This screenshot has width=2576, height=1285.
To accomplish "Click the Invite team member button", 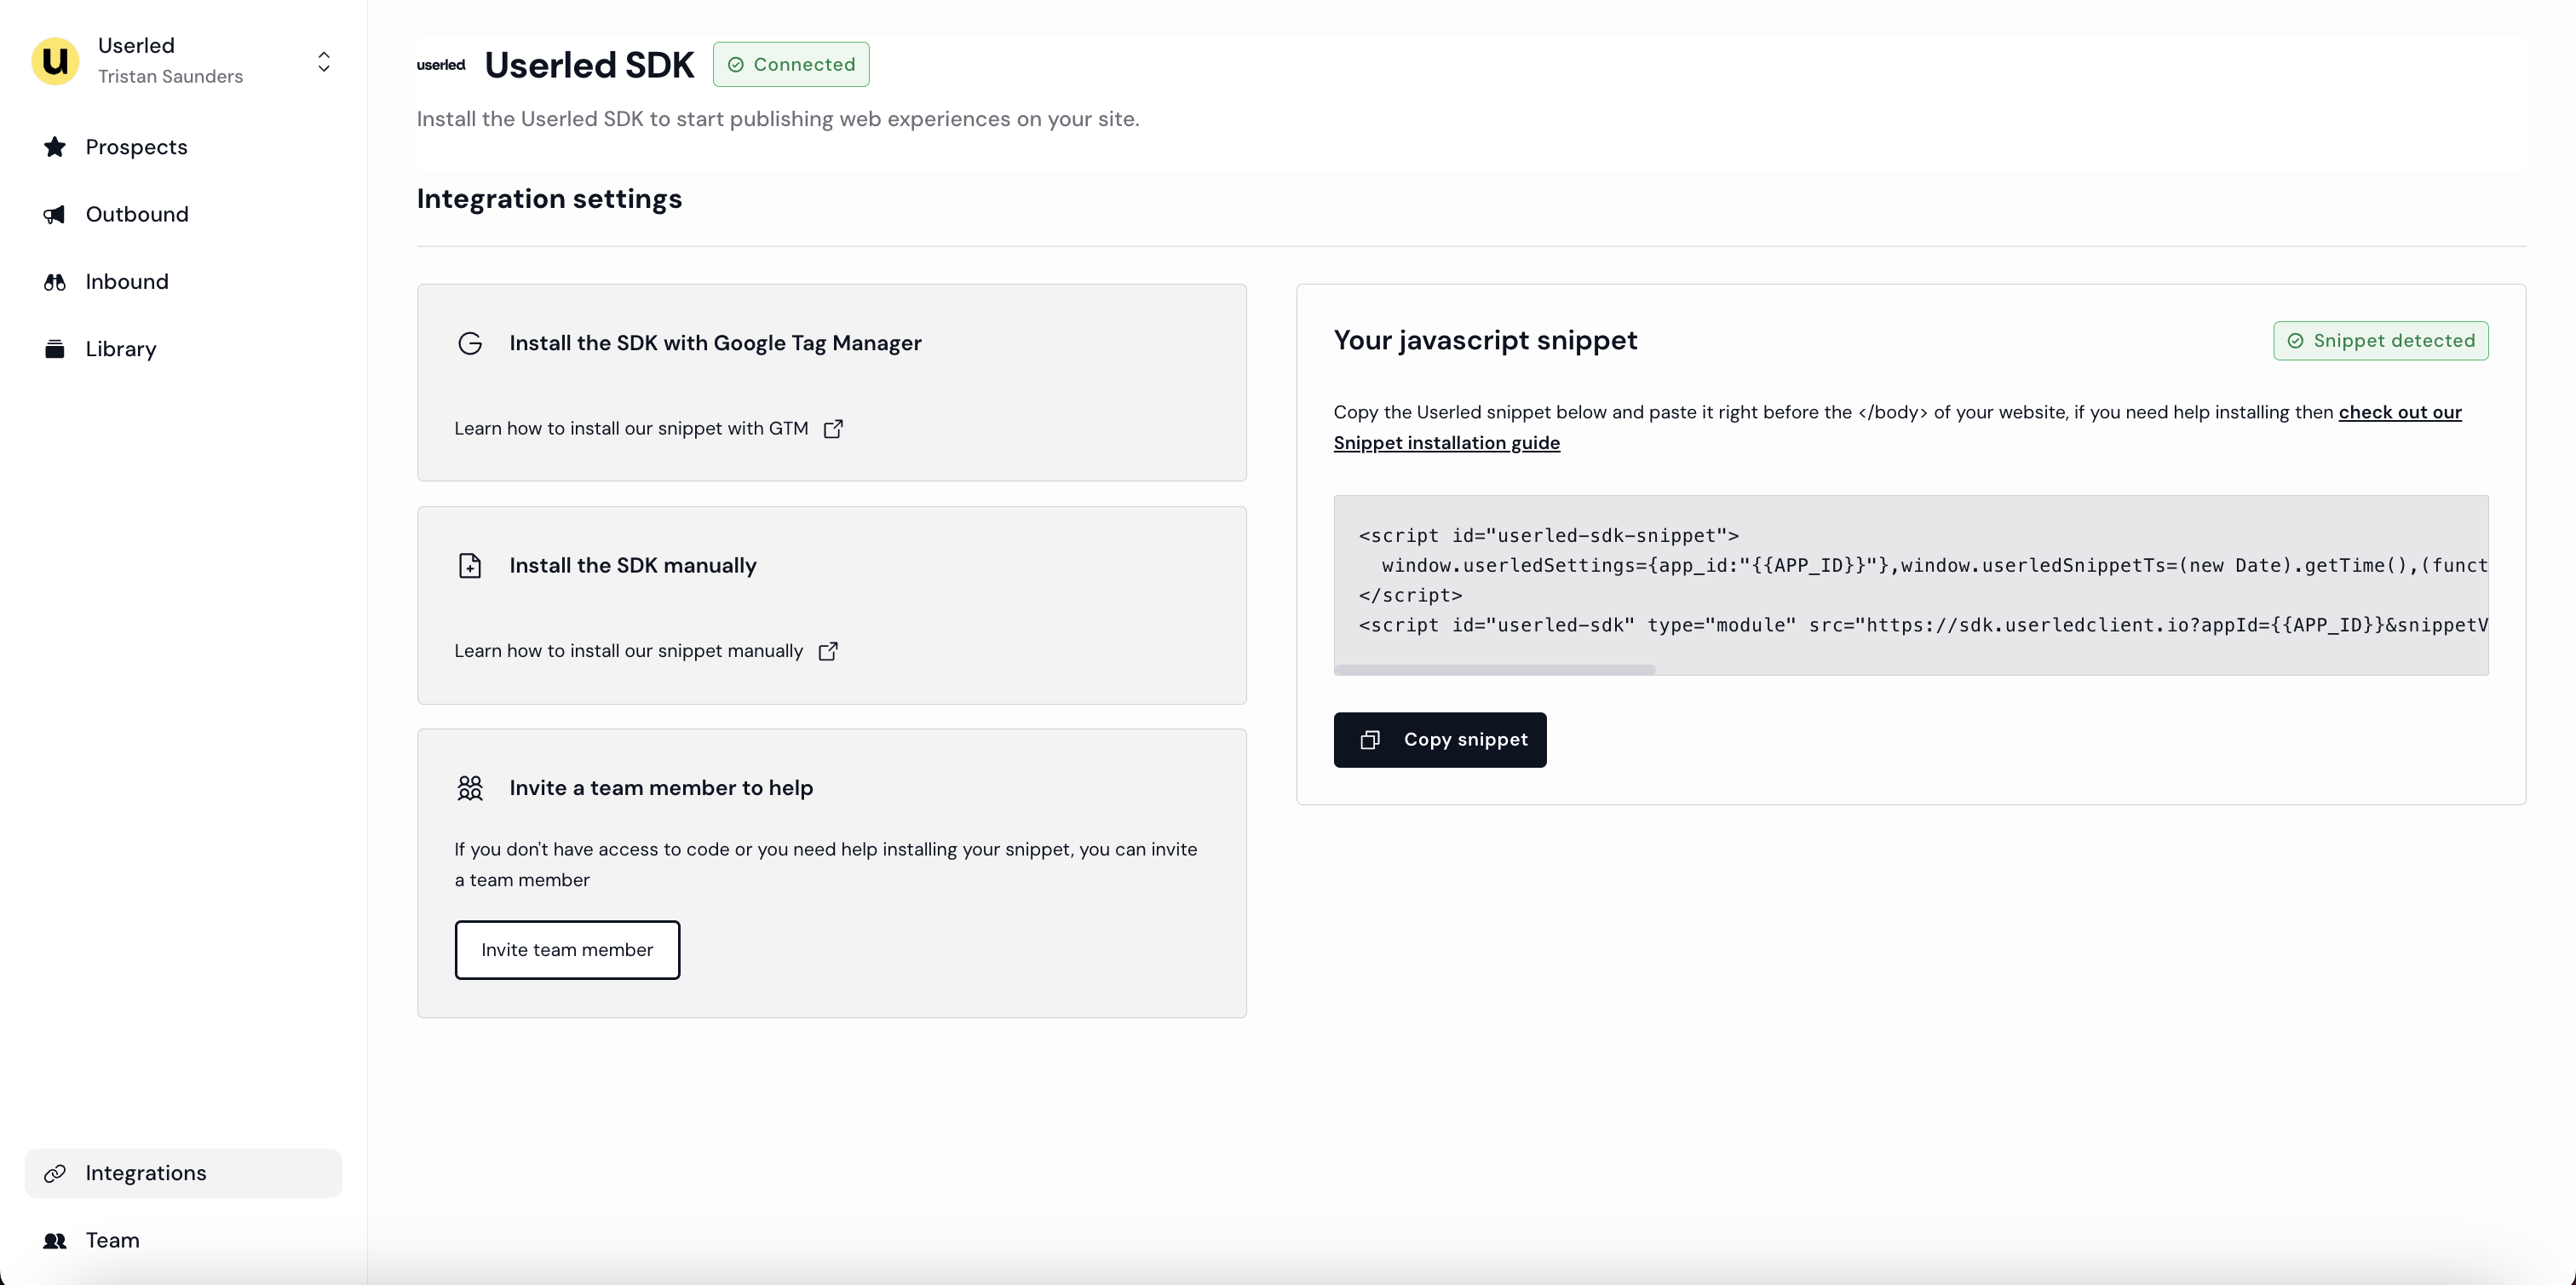I will tap(567, 949).
